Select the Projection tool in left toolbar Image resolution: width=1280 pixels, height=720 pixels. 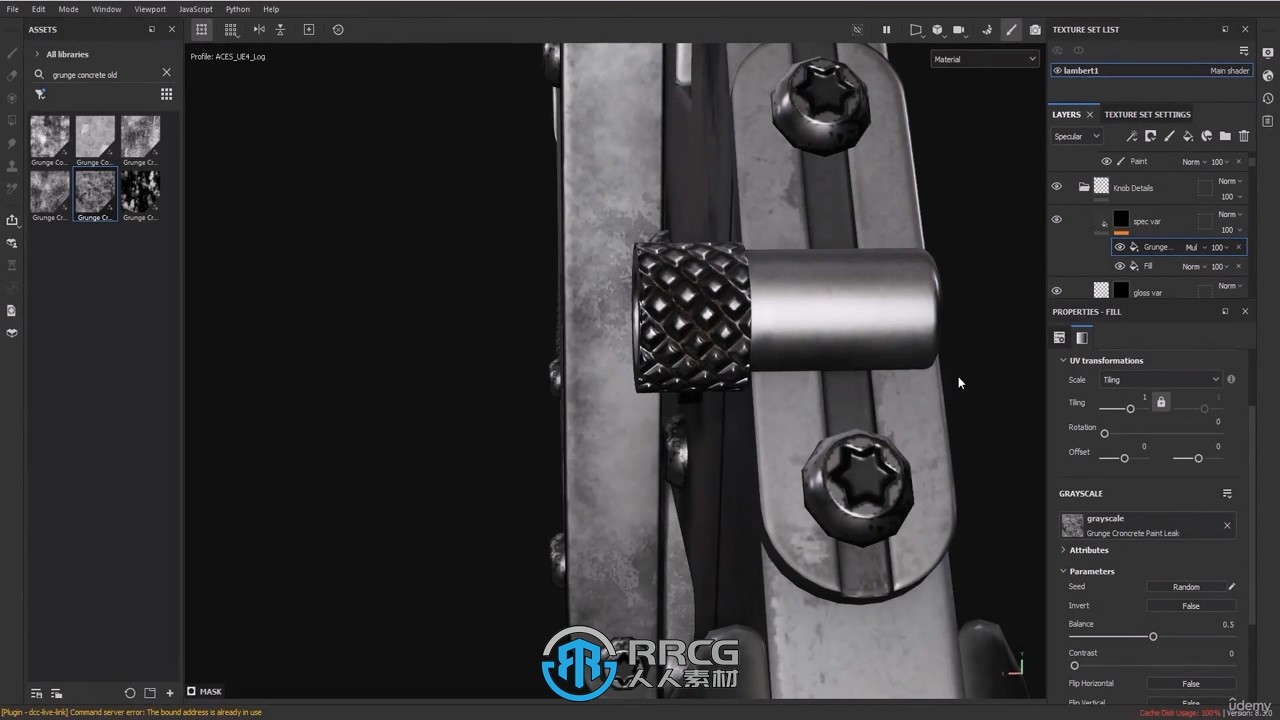tap(12, 98)
